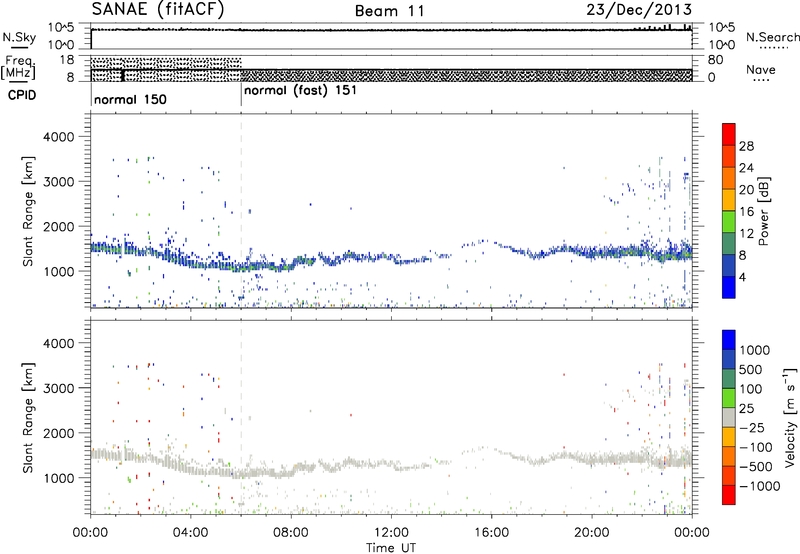800x554 pixels.
Task: Click the 'CPID' row label
Action: click(22, 95)
